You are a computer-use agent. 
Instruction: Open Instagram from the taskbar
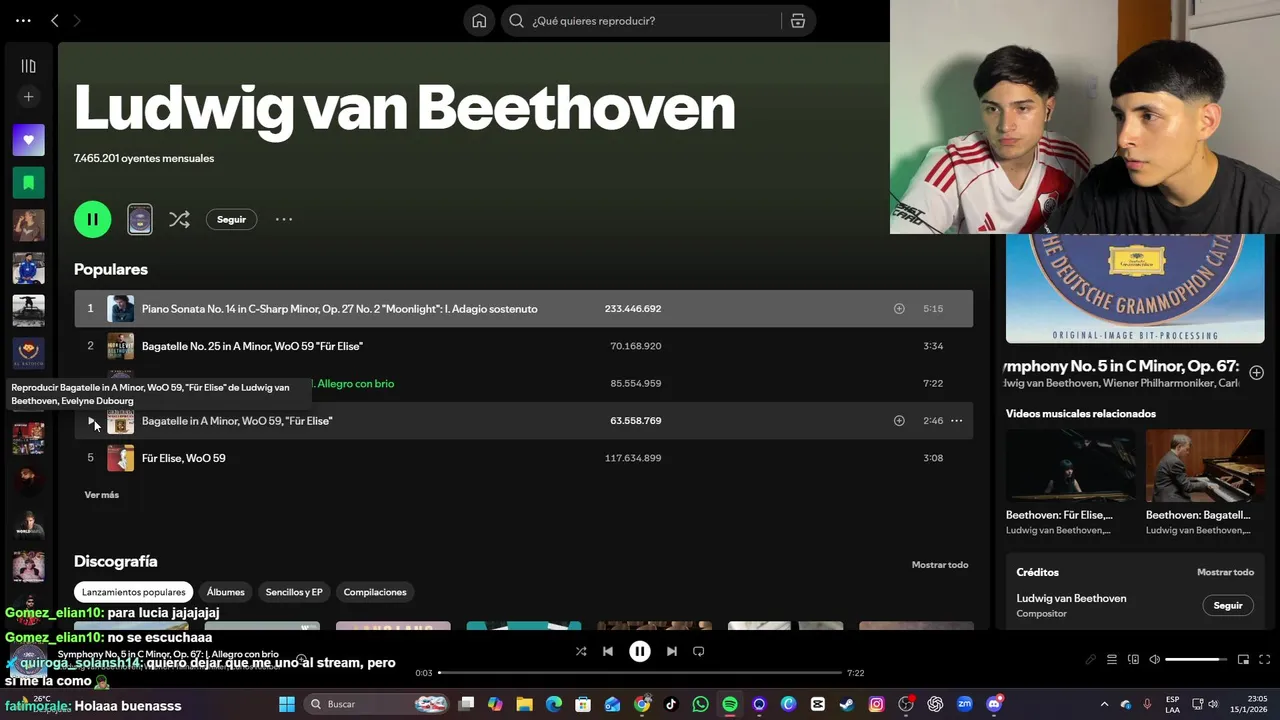pyautogui.click(x=877, y=704)
